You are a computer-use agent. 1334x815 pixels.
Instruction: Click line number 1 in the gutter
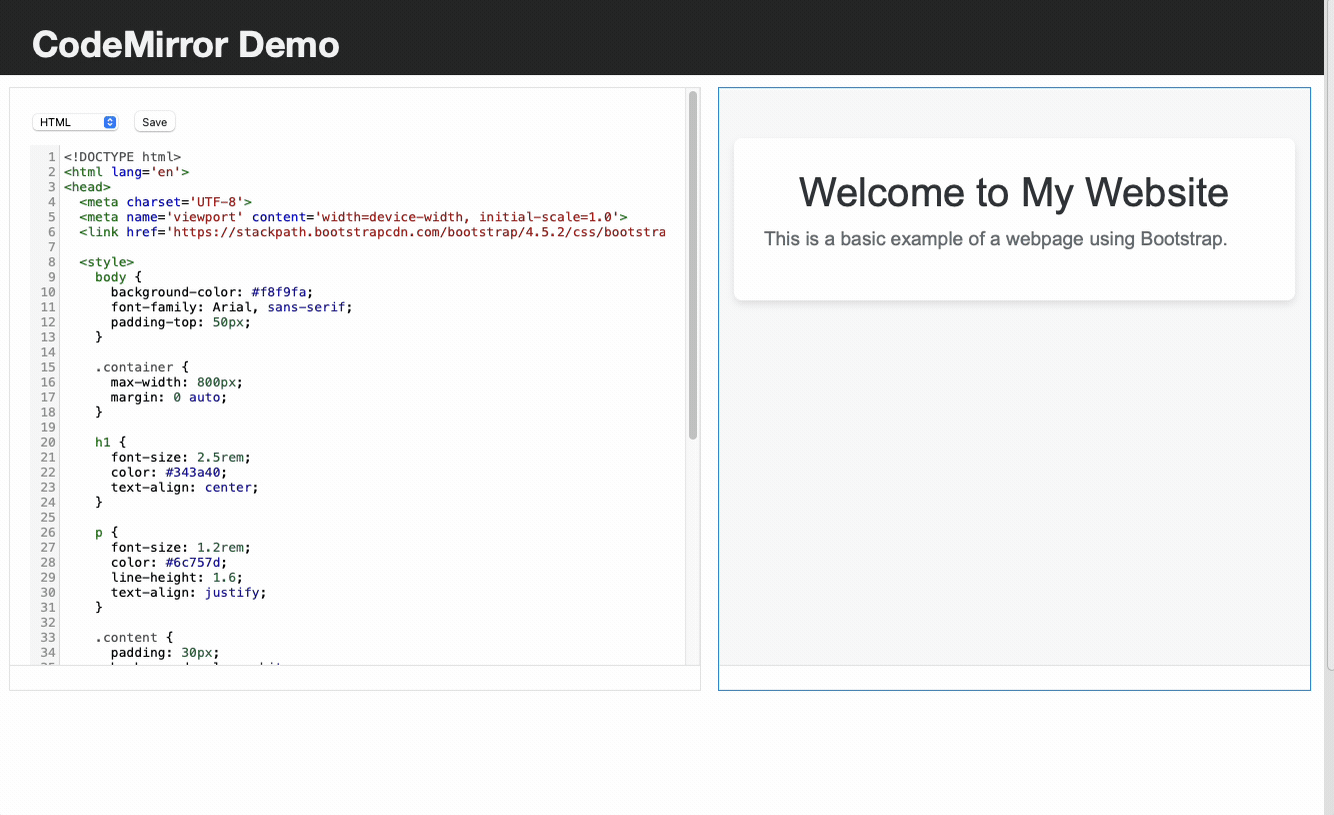51,157
